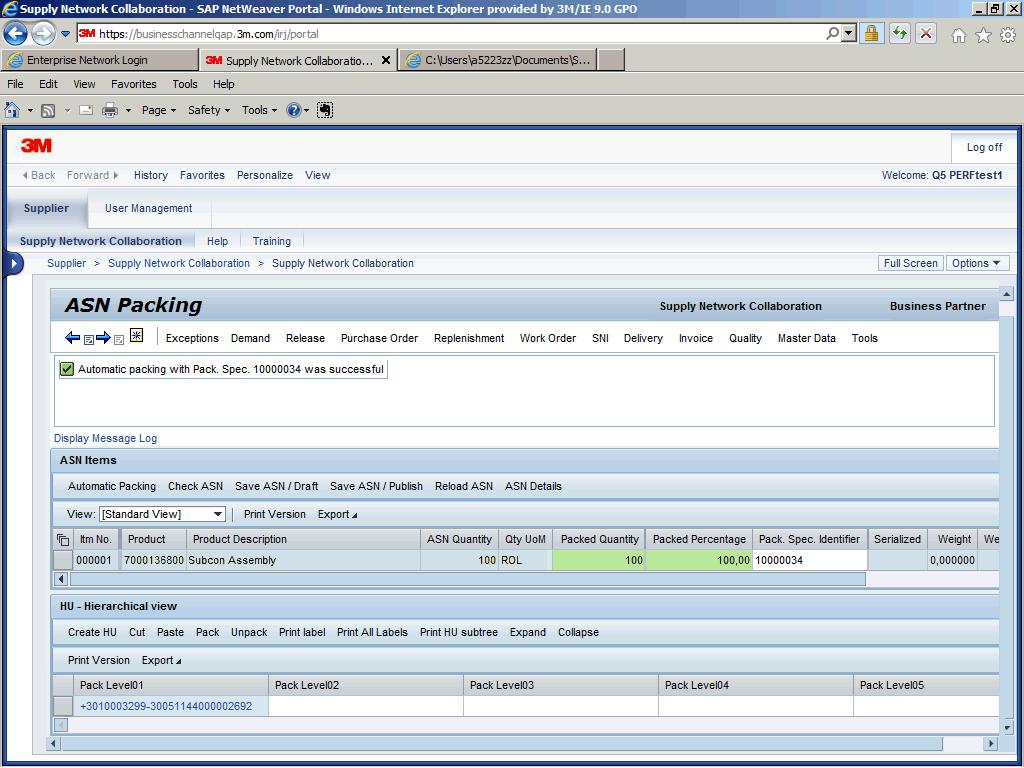Open browser Home icon at top right
Viewport: 1024px width, 768px height.
click(959, 35)
